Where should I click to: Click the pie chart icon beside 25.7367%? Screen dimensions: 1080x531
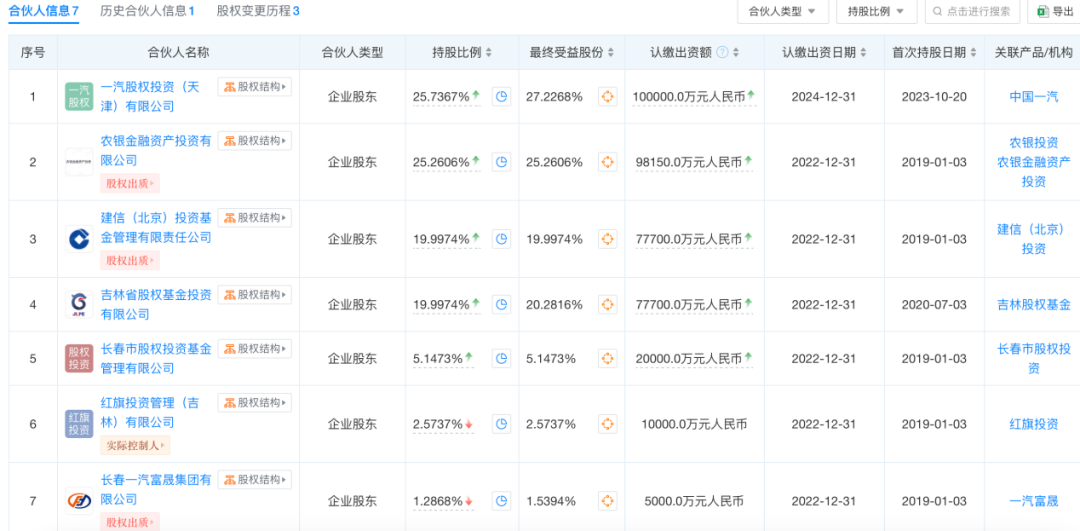[x=502, y=97]
